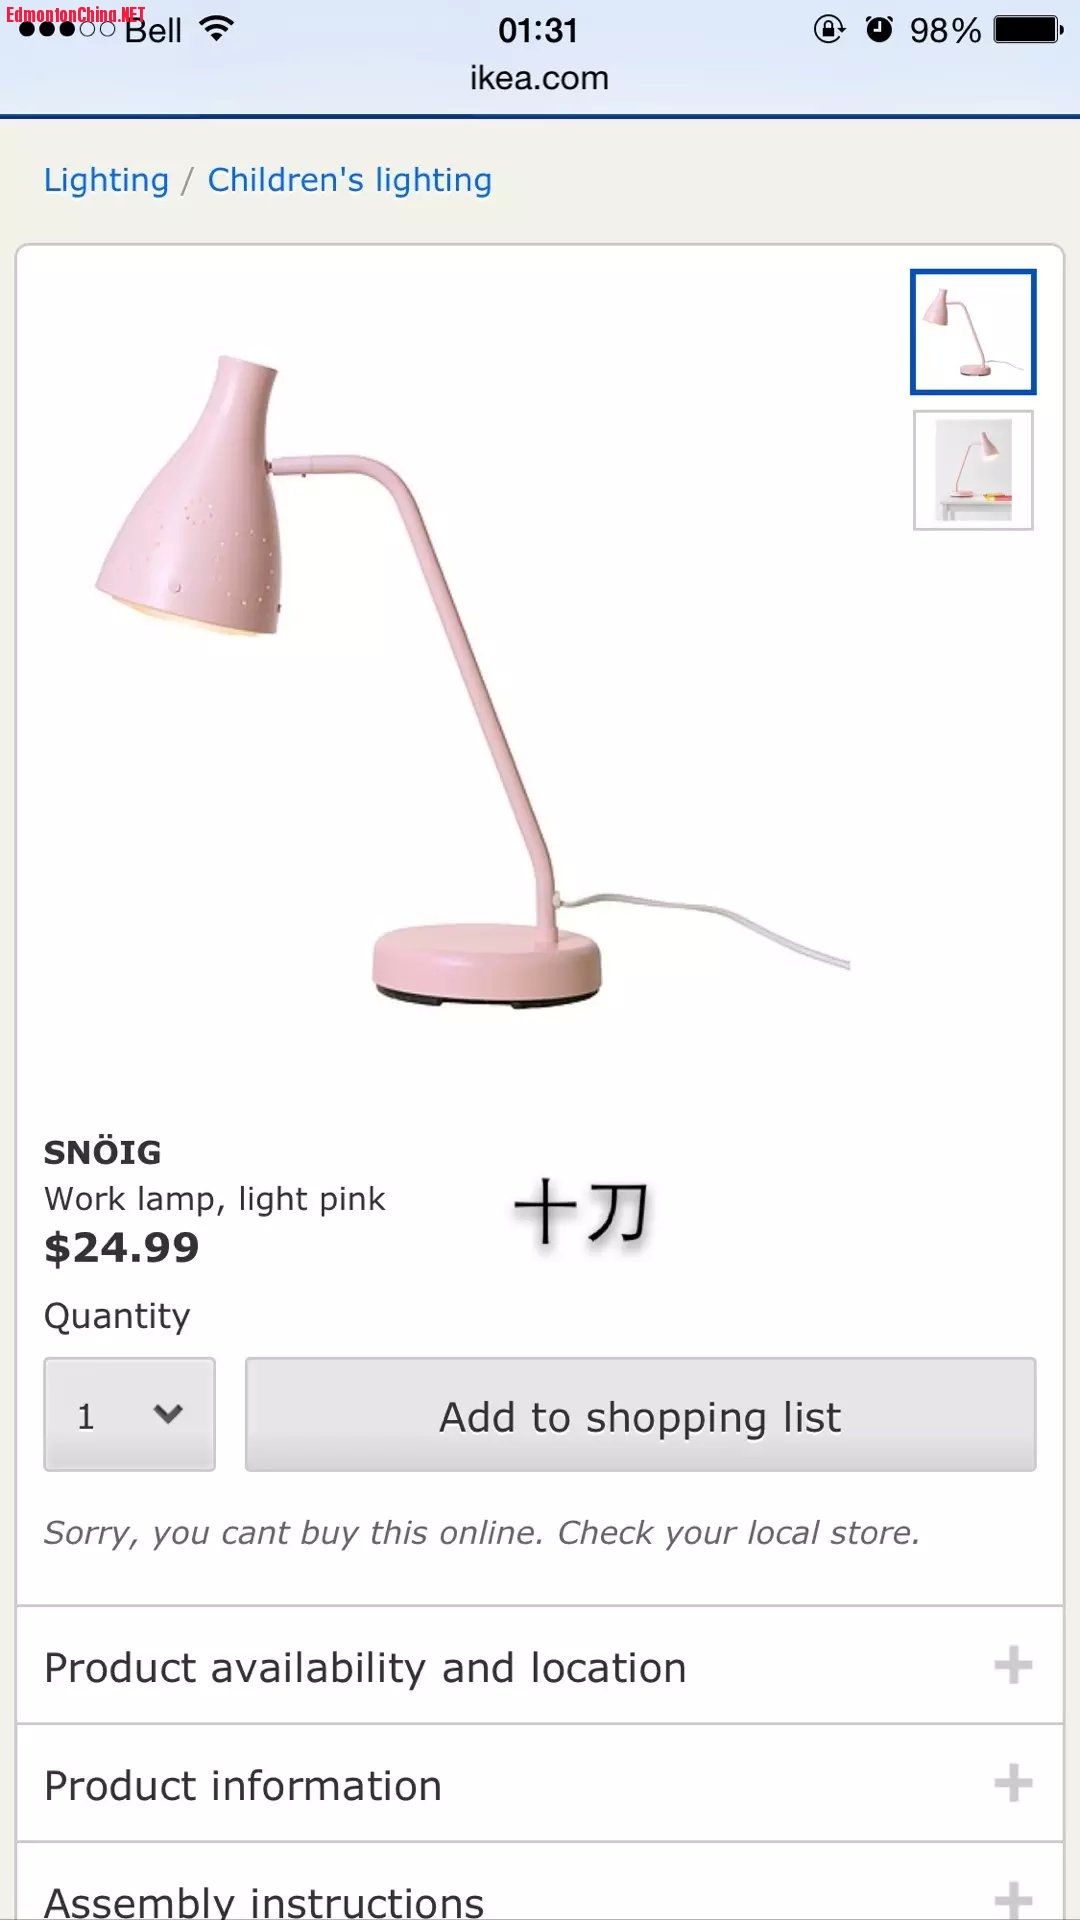Image resolution: width=1080 pixels, height=1920 pixels.
Task: Tap the battery icon in status bar
Action: pyautogui.click(x=1029, y=30)
